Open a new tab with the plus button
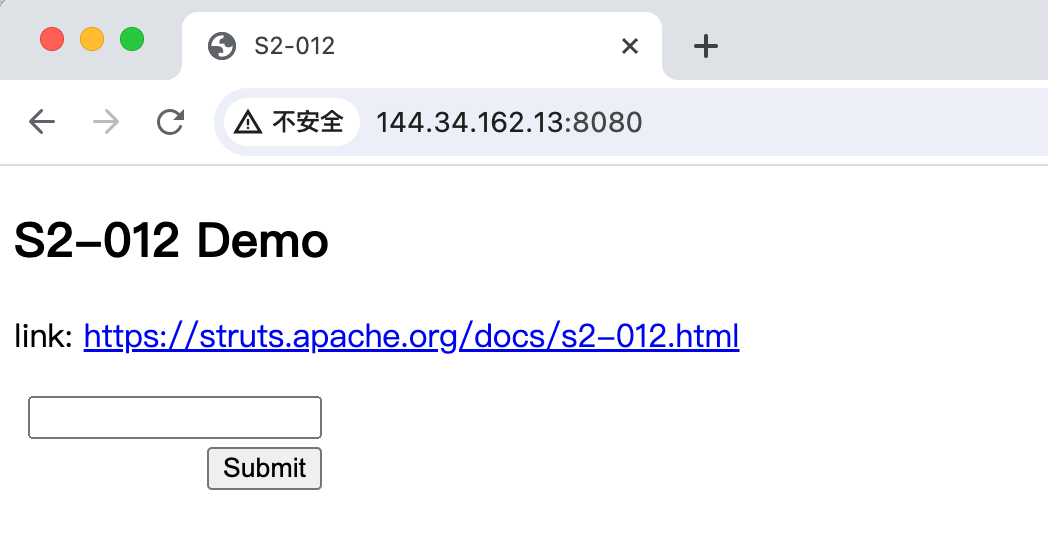Screen dimensions: 1048x560 (x=706, y=46)
